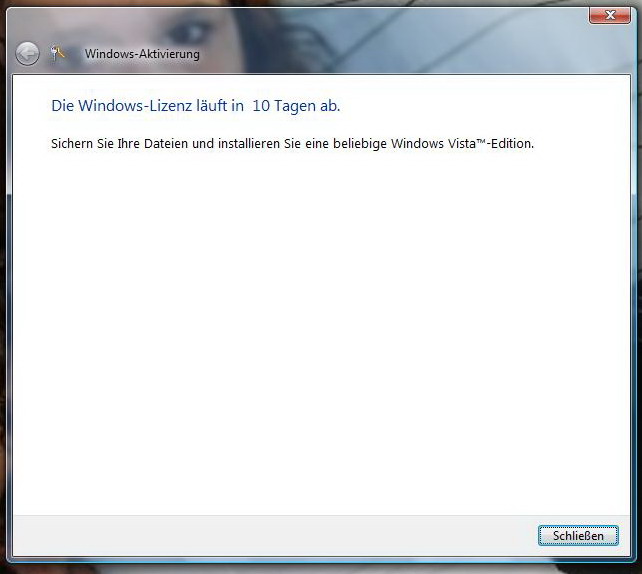Click the "Windows-Aktivierung" title text

[x=142, y=54]
